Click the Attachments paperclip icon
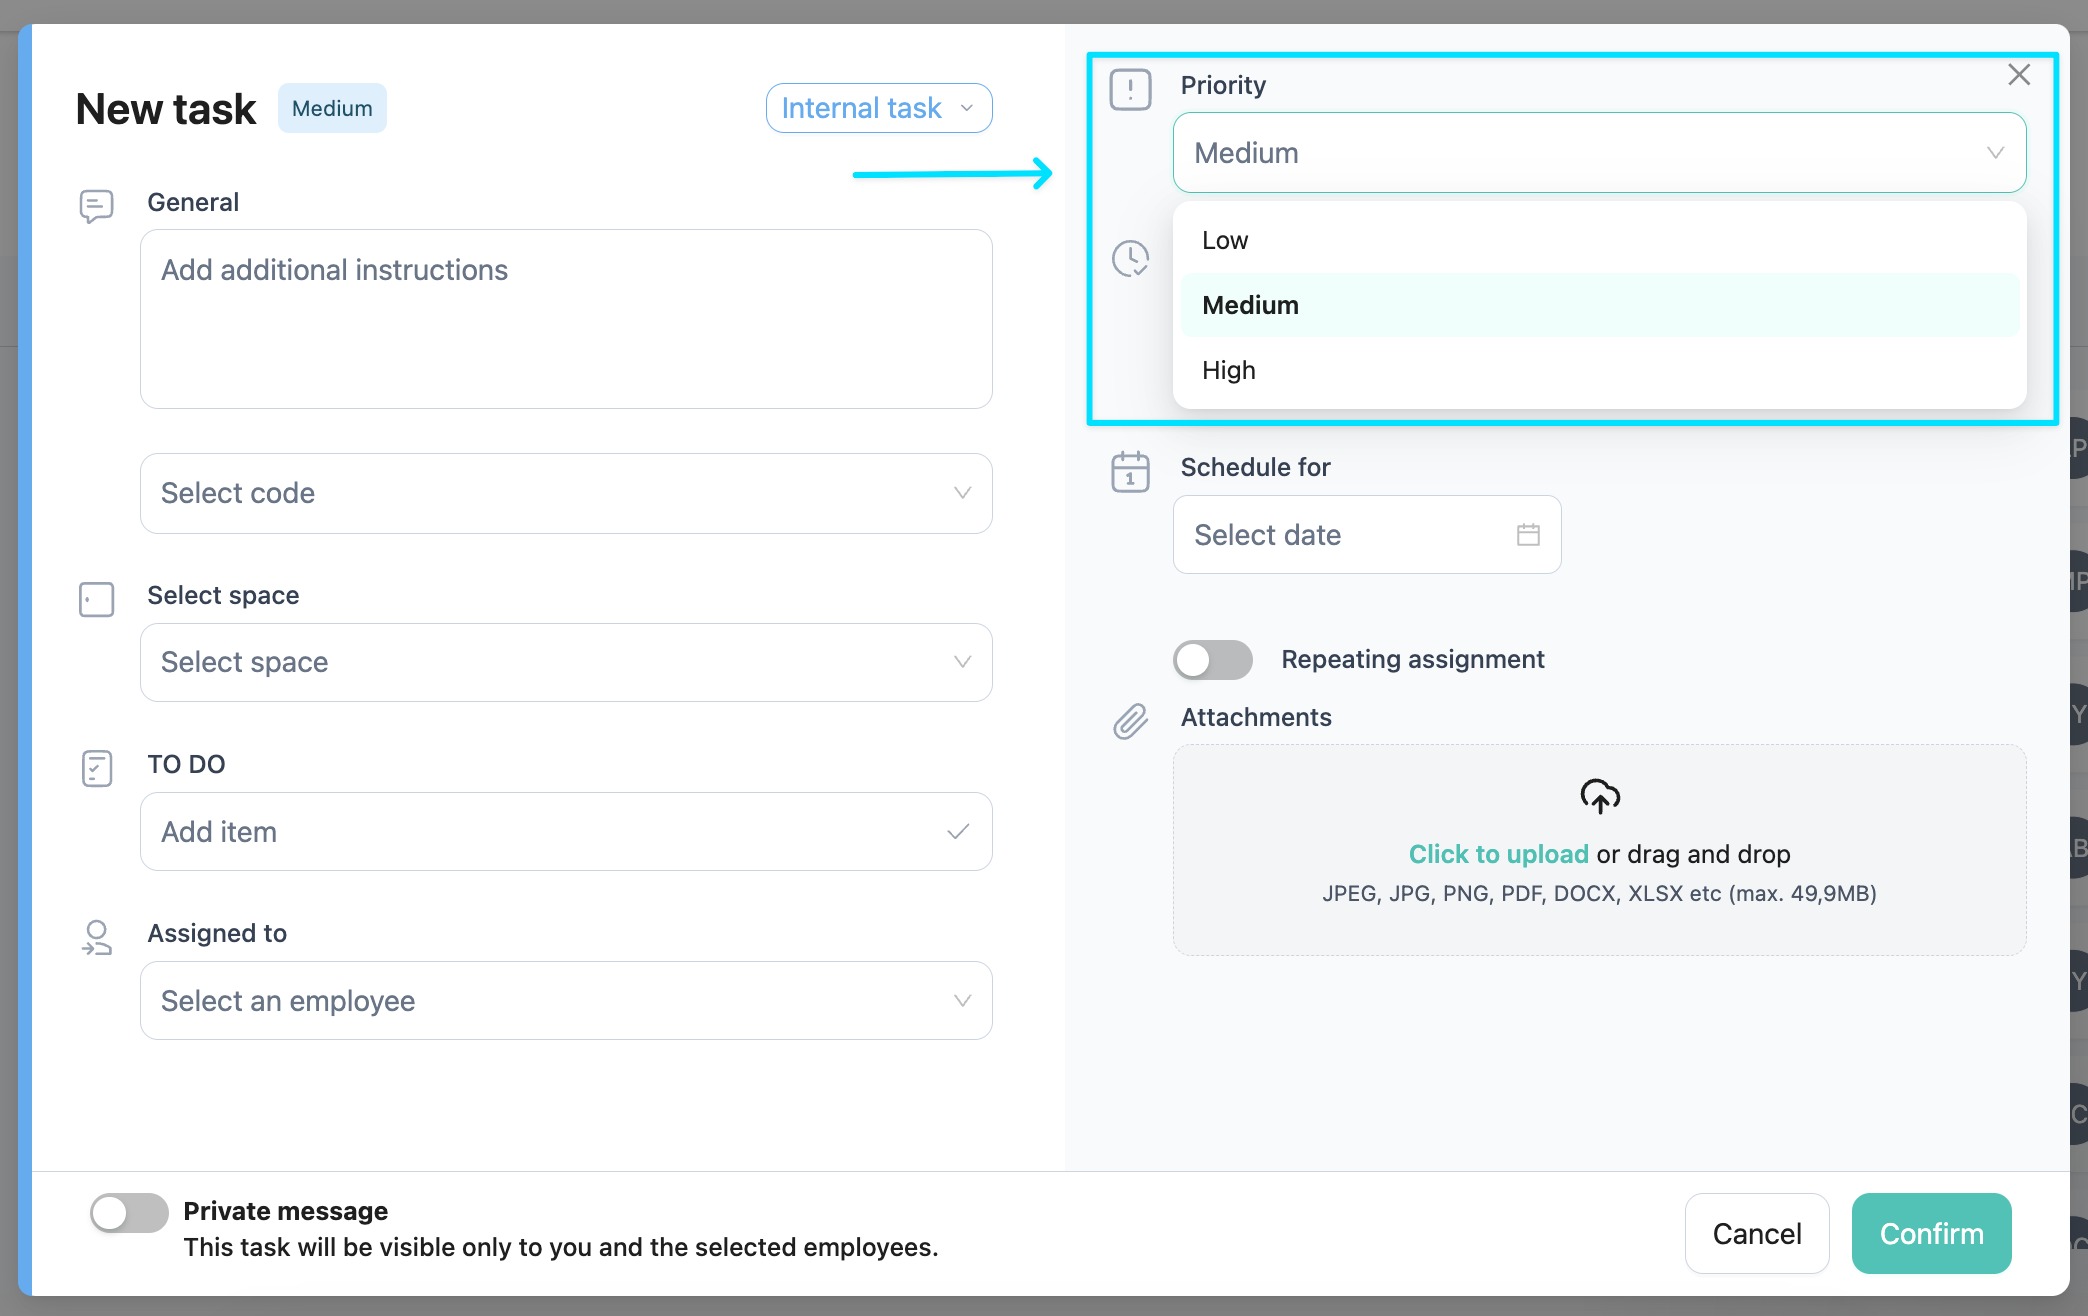2088x1316 pixels. pyautogui.click(x=1130, y=721)
